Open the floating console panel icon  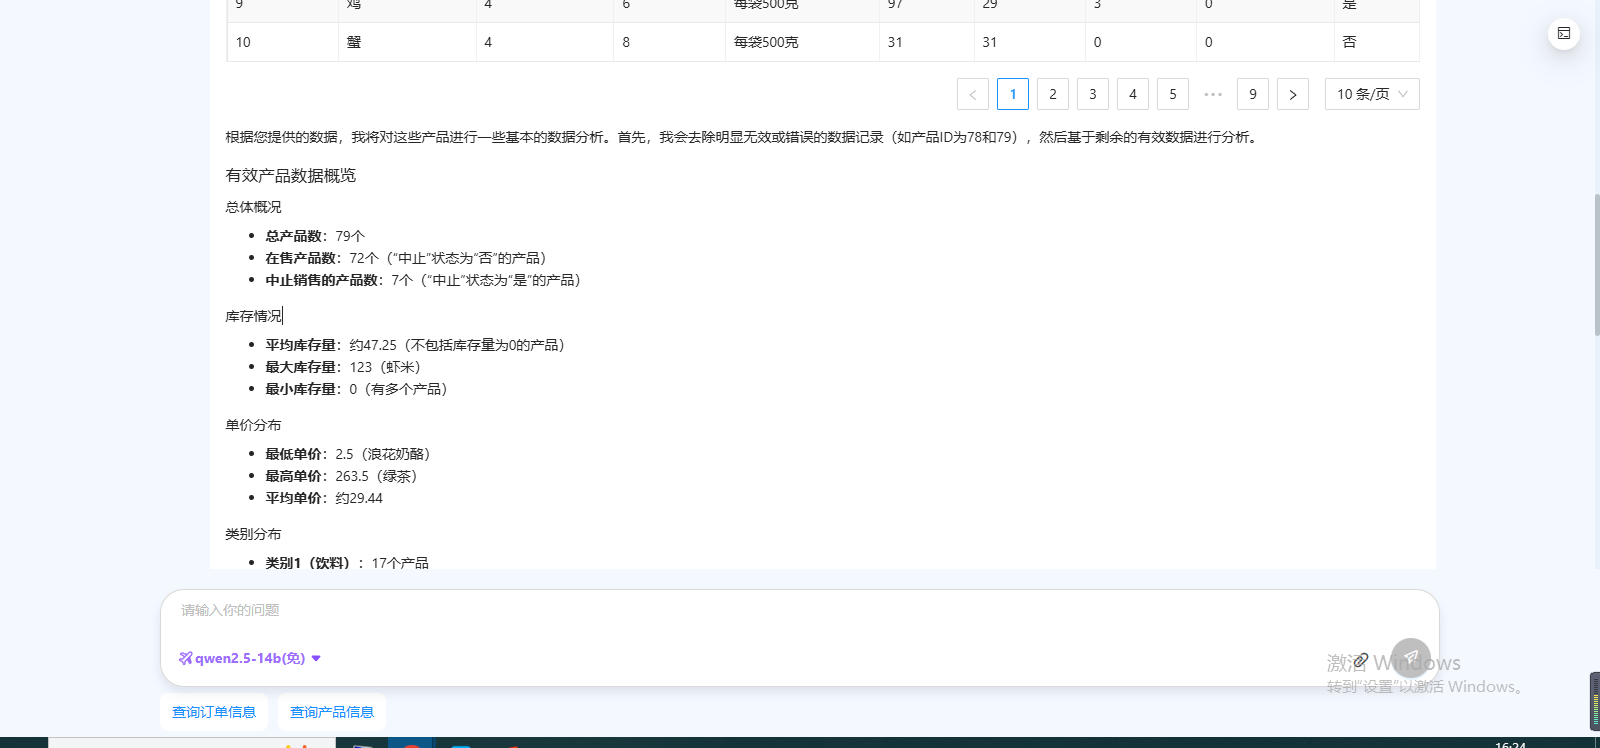[1564, 34]
